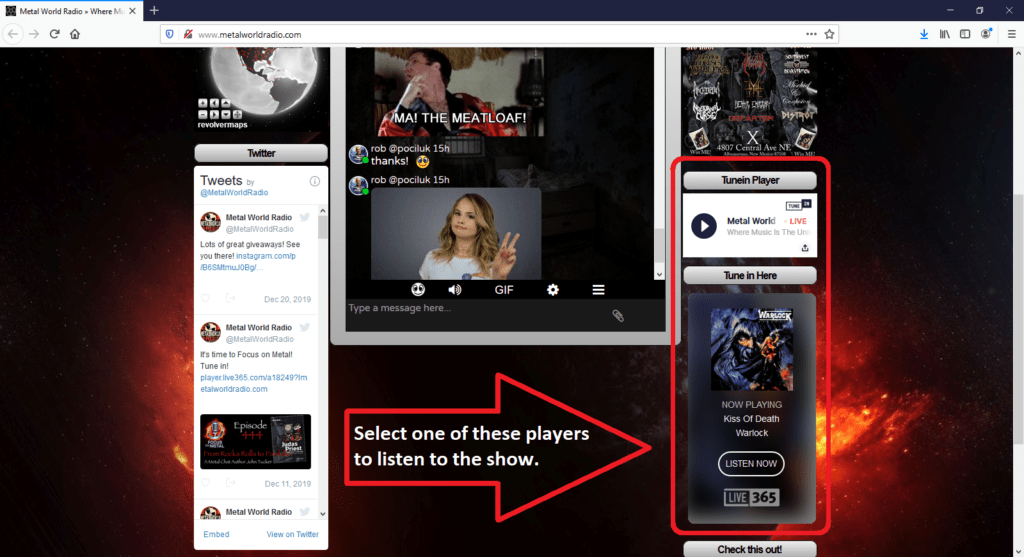Viewport: 1024px width, 557px height.
Task: Click the LISTEN NOW button
Action: pos(751,464)
